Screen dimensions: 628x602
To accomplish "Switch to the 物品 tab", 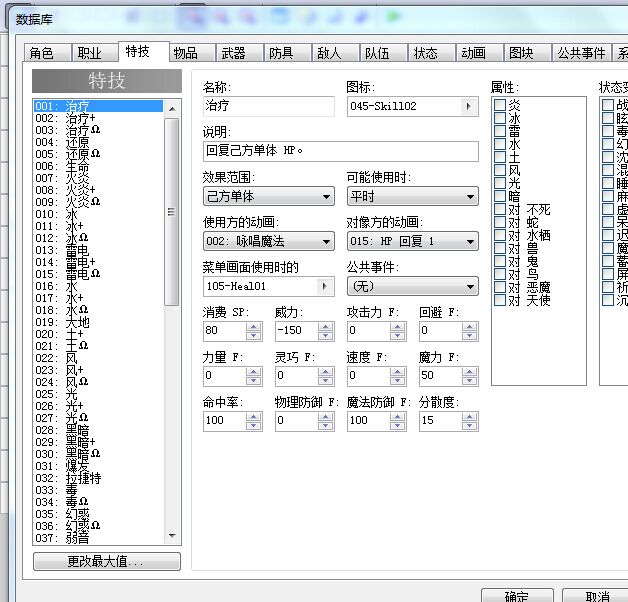I will point(192,53).
